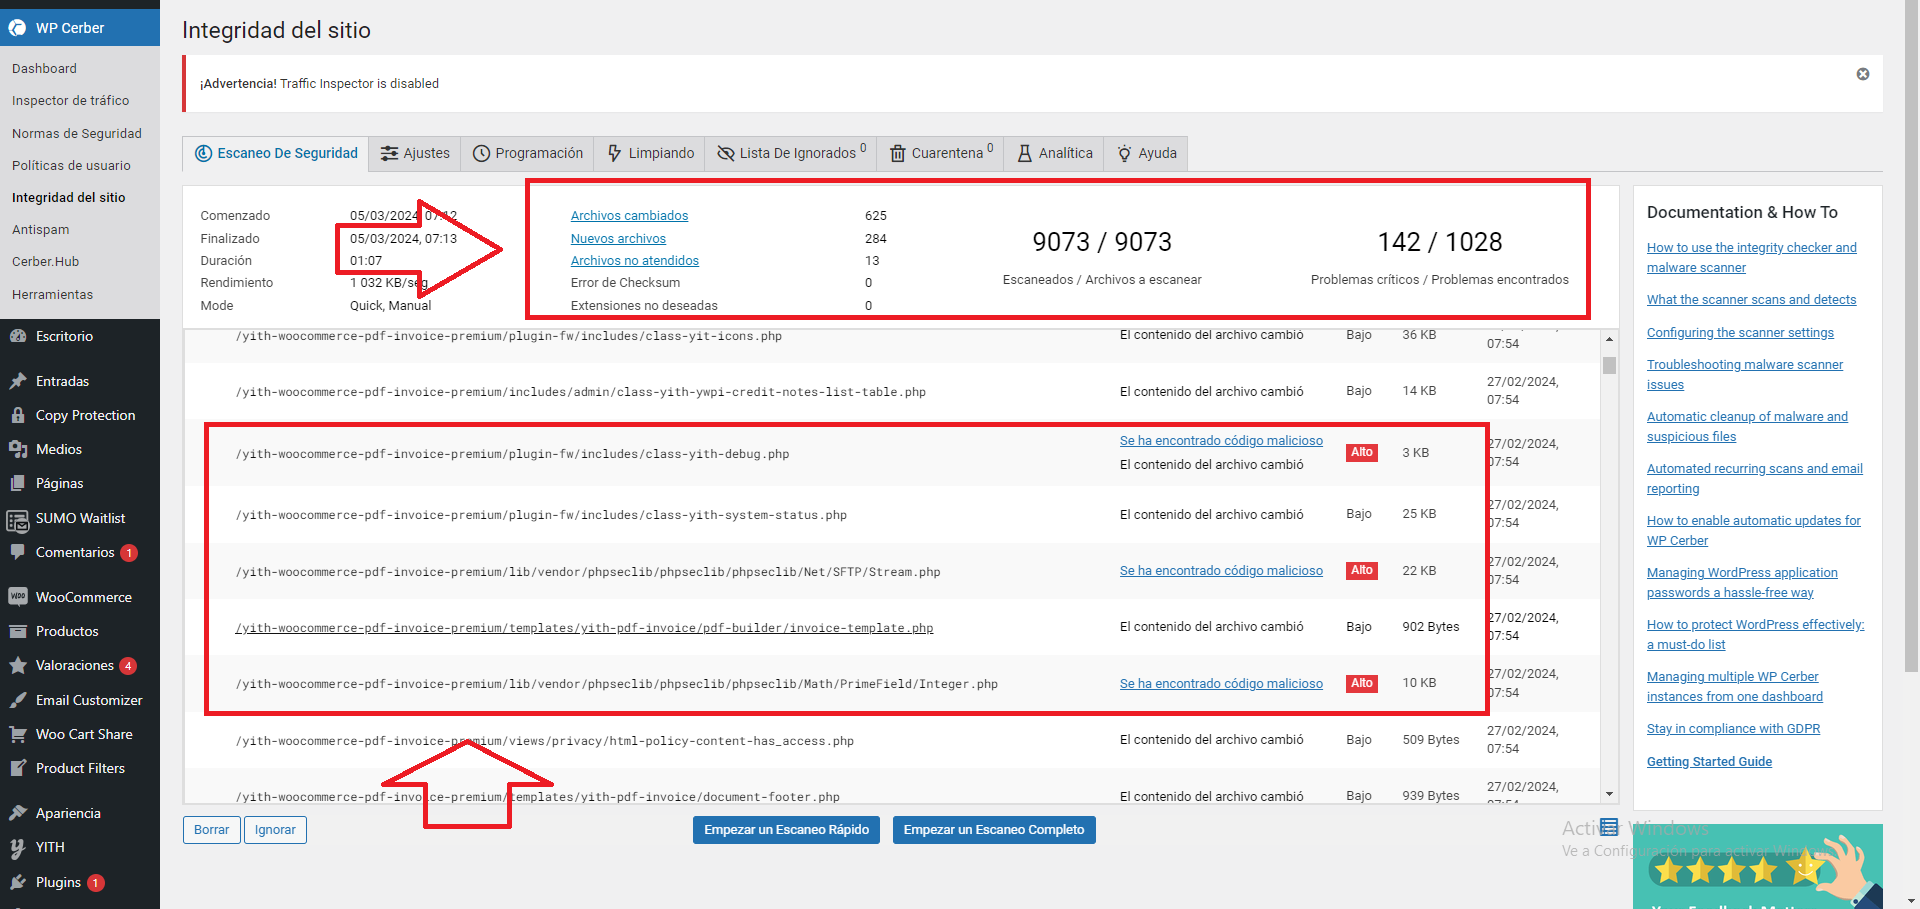1920x909 pixels.
Task: Click the YITH menu icon
Action: [x=17, y=847]
